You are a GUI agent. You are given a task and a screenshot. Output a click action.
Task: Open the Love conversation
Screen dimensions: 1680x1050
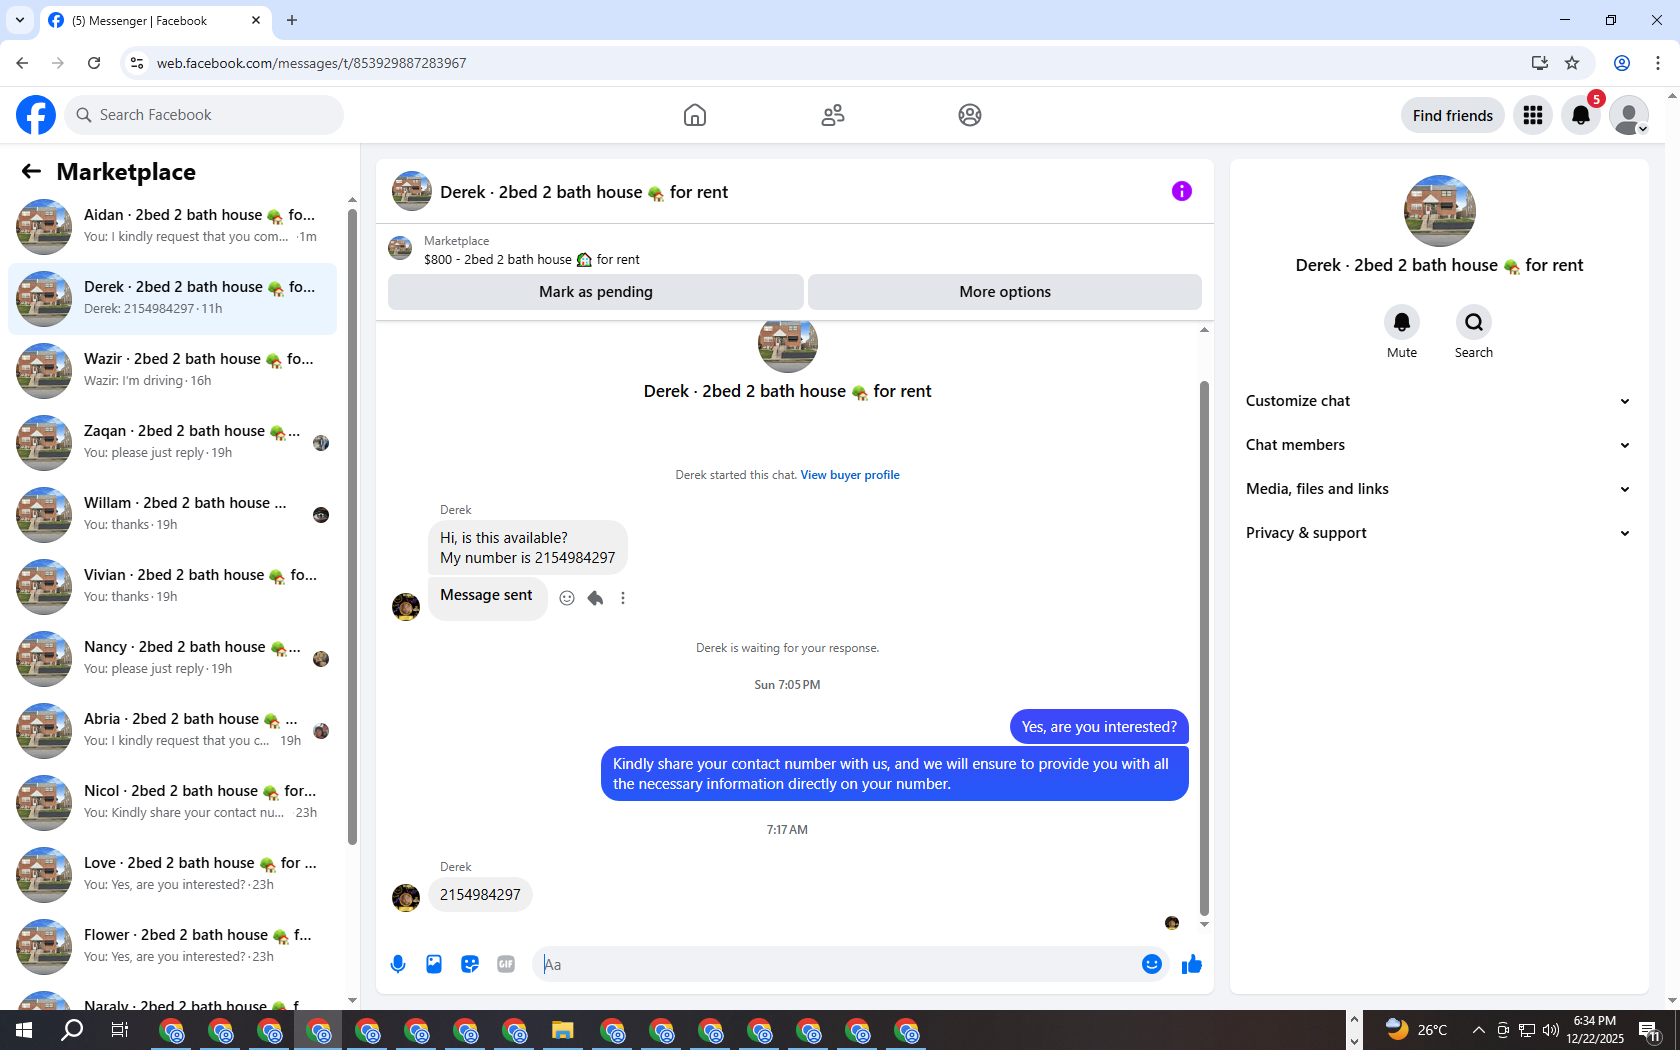(x=172, y=874)
